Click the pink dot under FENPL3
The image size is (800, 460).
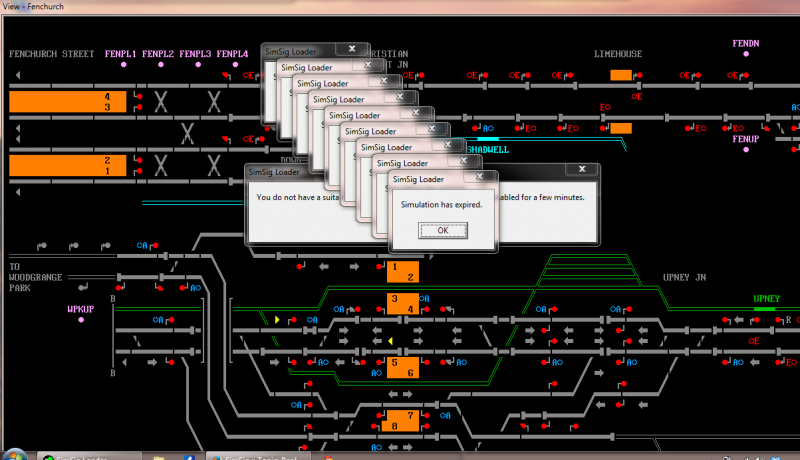198,65
